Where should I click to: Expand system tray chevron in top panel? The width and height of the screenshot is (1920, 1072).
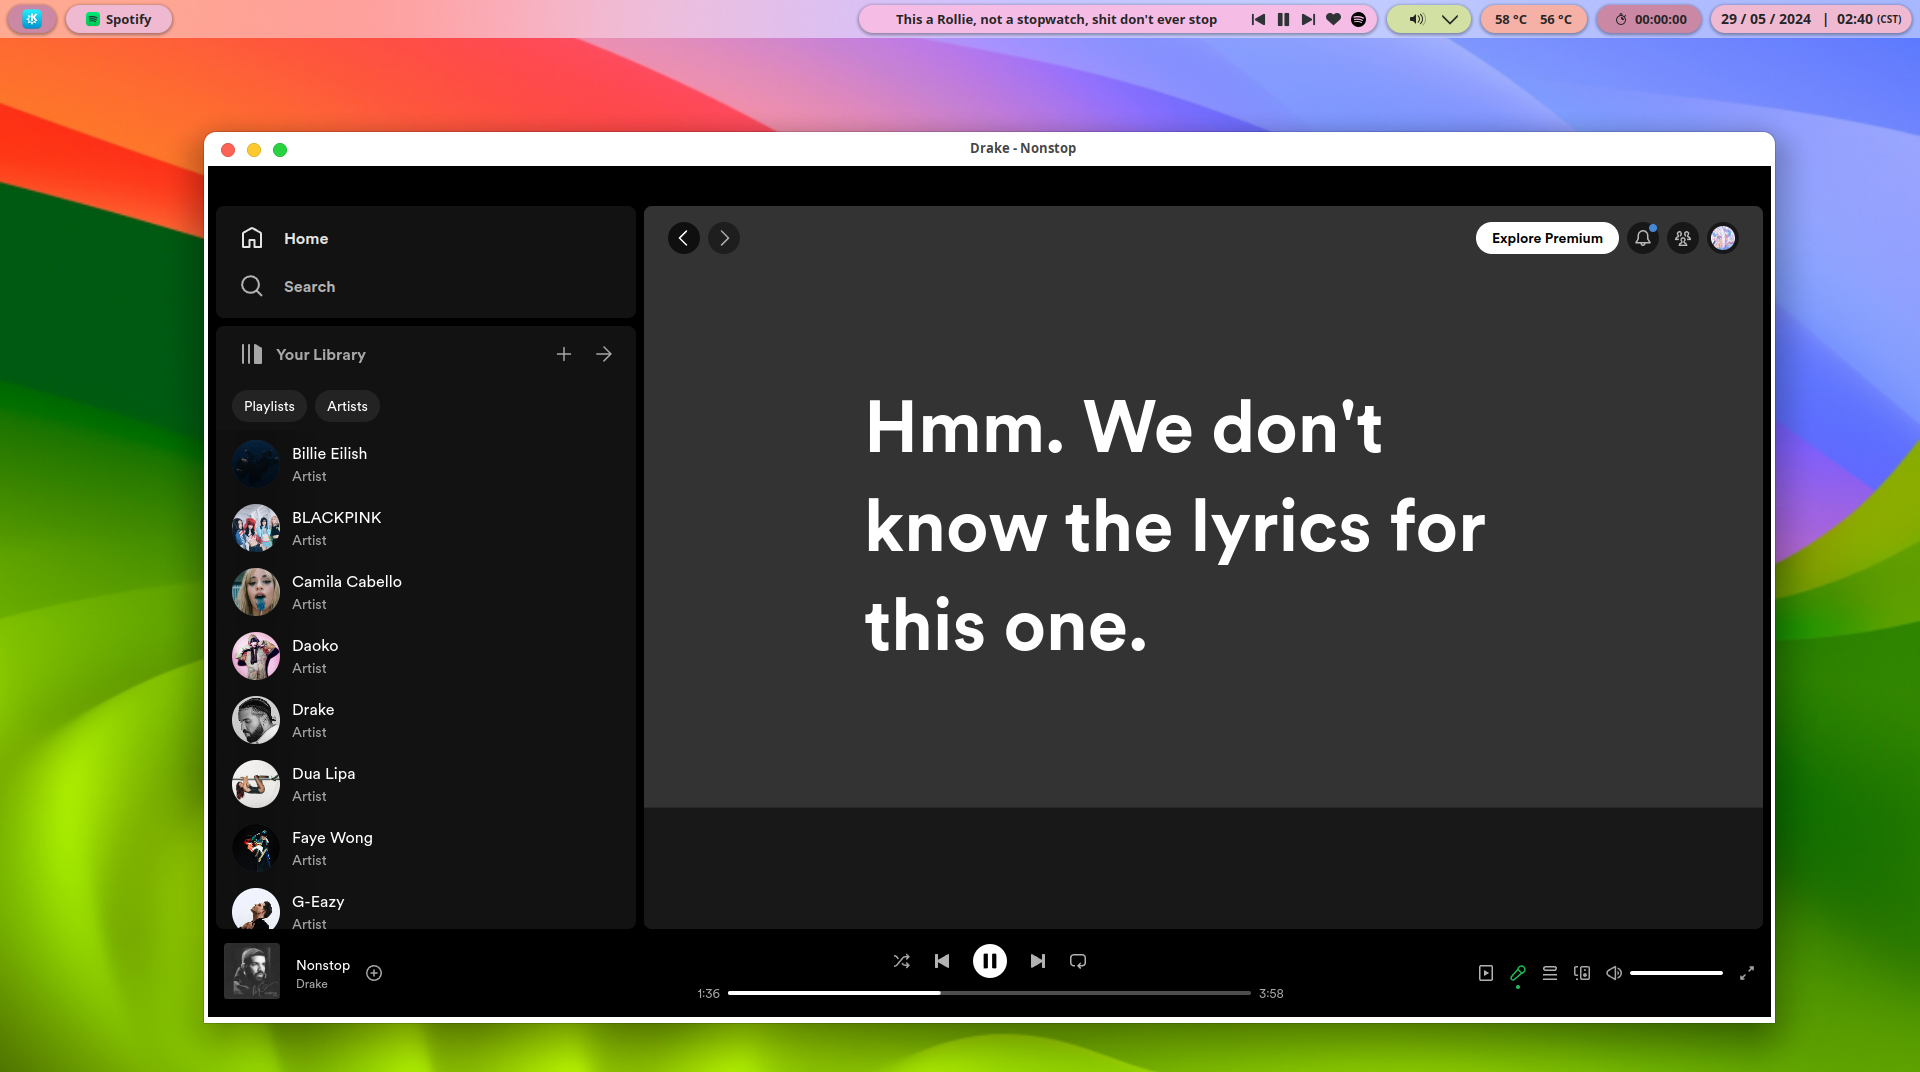coord(1450,19)
